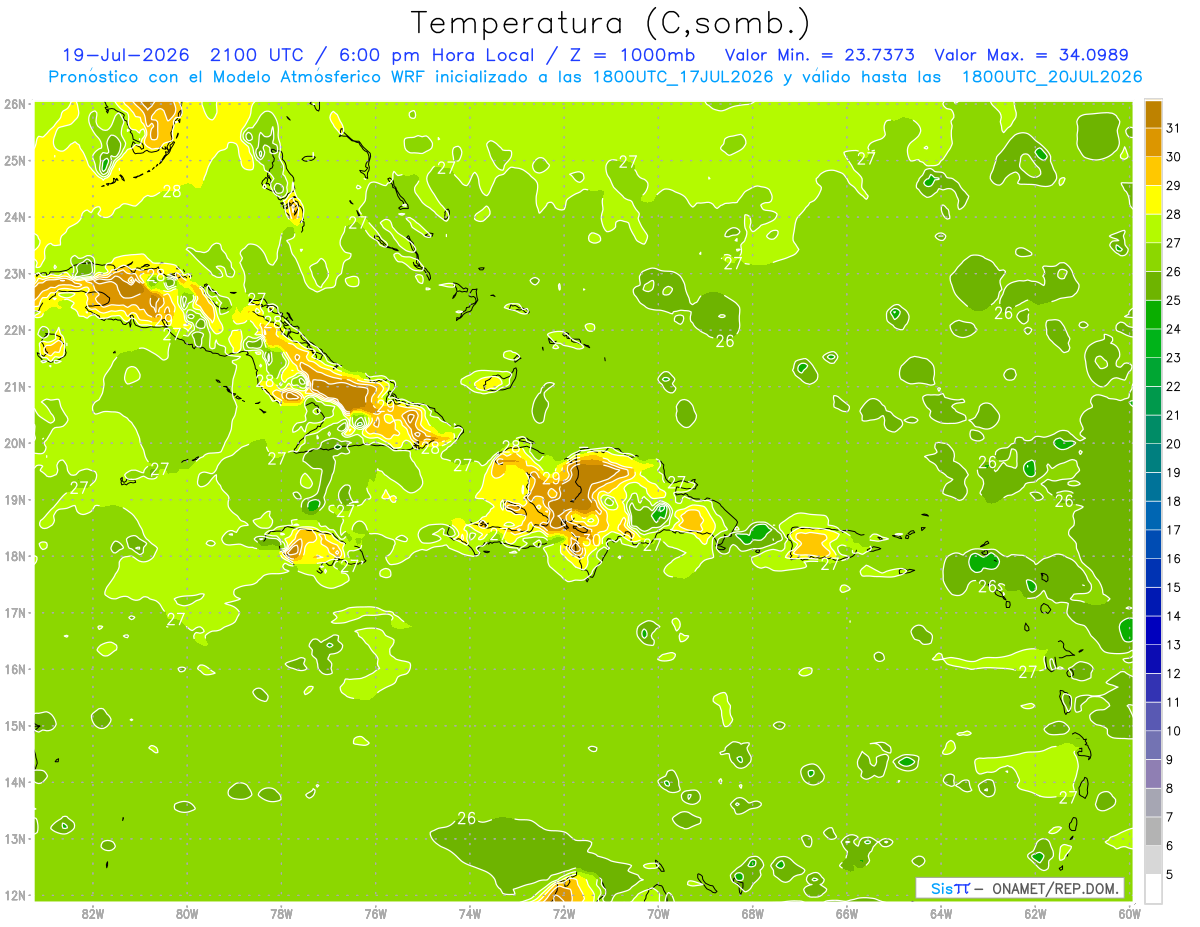Click the "66W" longitude axis label
Image resolution: width=1200 pixels, height=927 pixels.
tap(847, 913)
